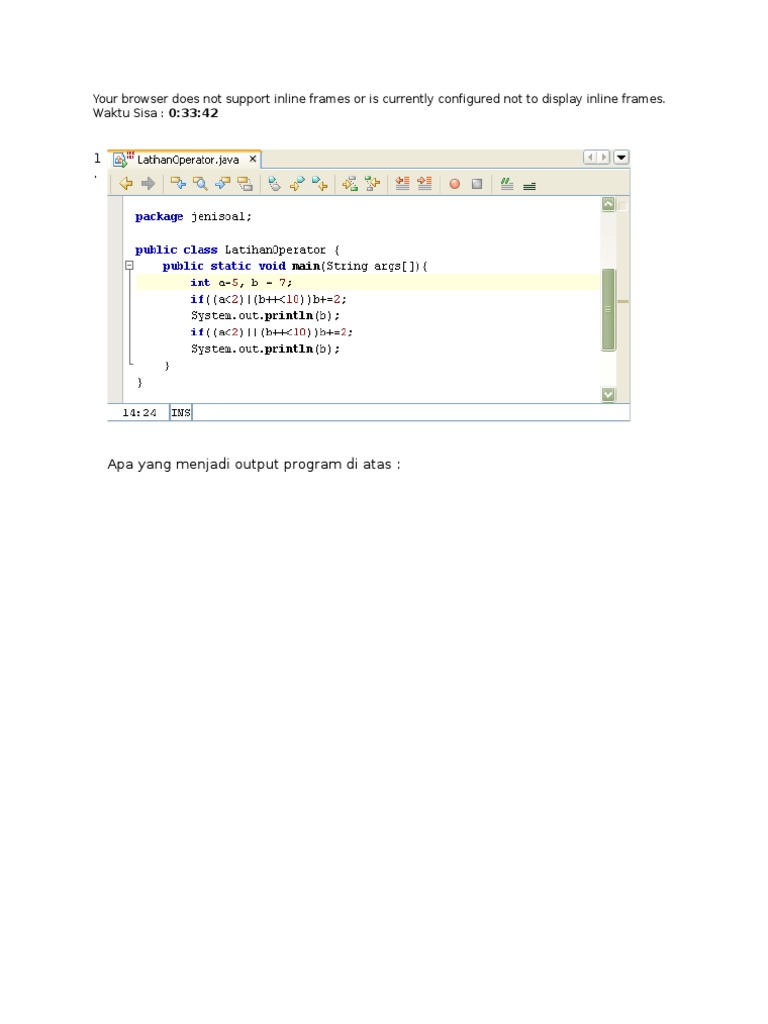Image resolution: width=768 pixels, height=1024 pixels.
Task: Start macro recording with red circle icon
Action: (x=454, y=183)
